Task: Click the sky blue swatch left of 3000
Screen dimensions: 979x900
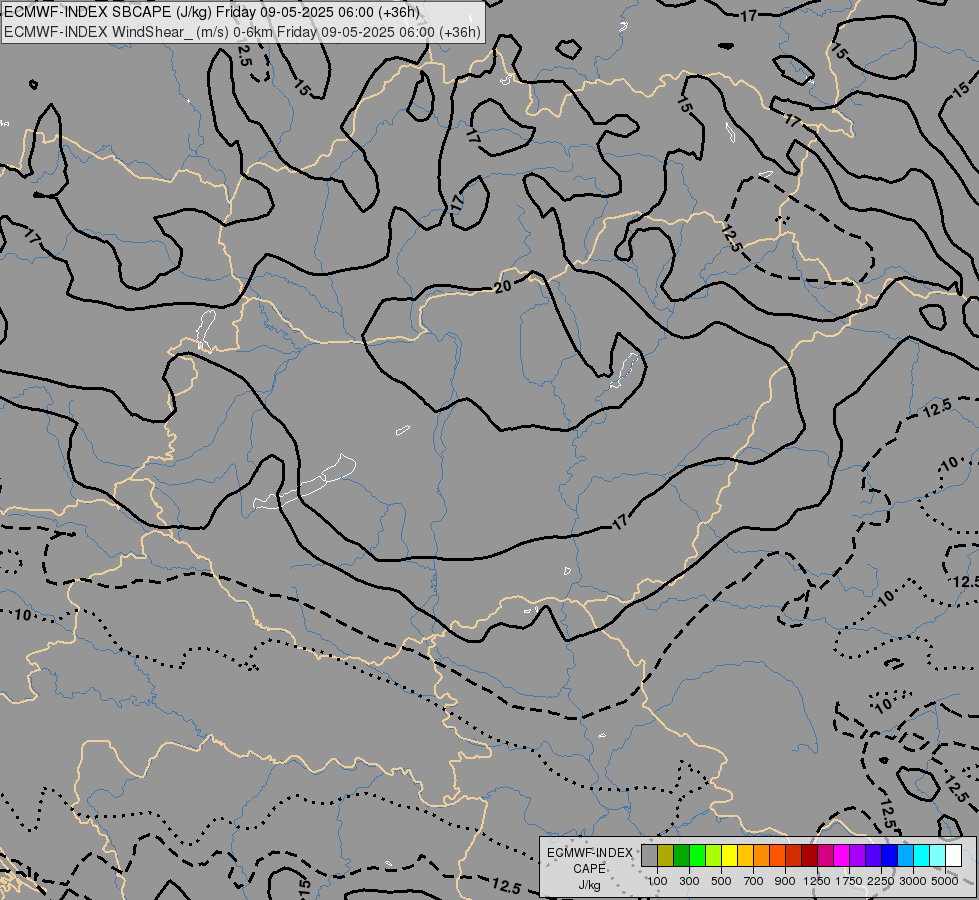Action: coord(905,856)
